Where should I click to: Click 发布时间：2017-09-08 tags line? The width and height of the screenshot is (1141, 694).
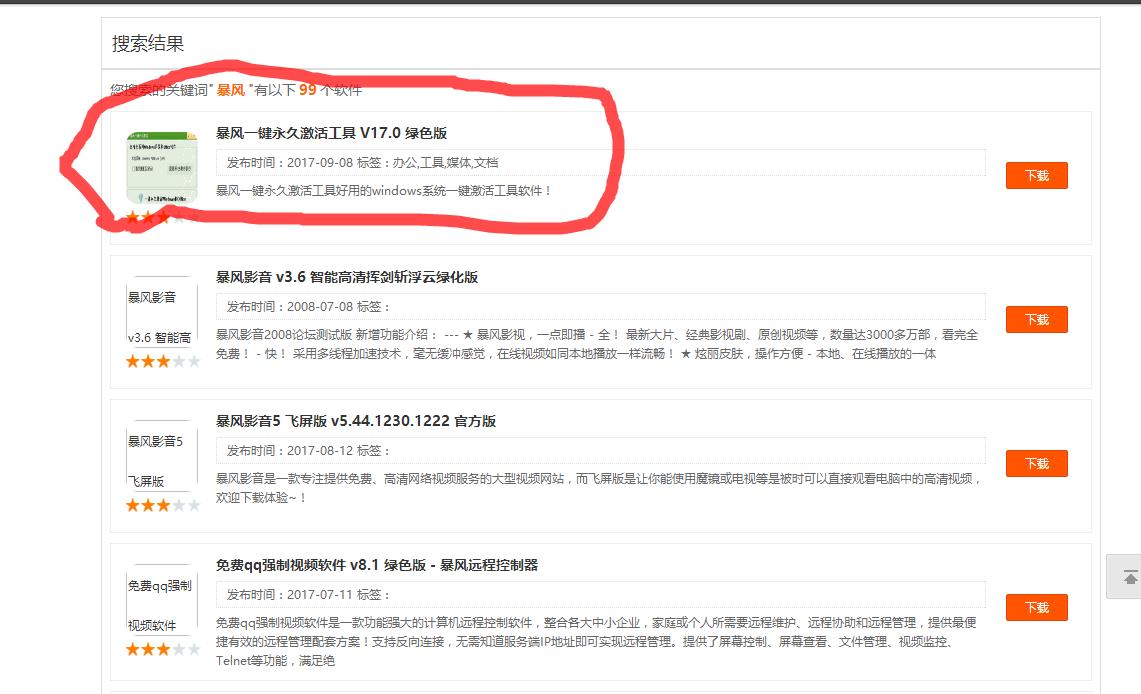pos(600,163)
